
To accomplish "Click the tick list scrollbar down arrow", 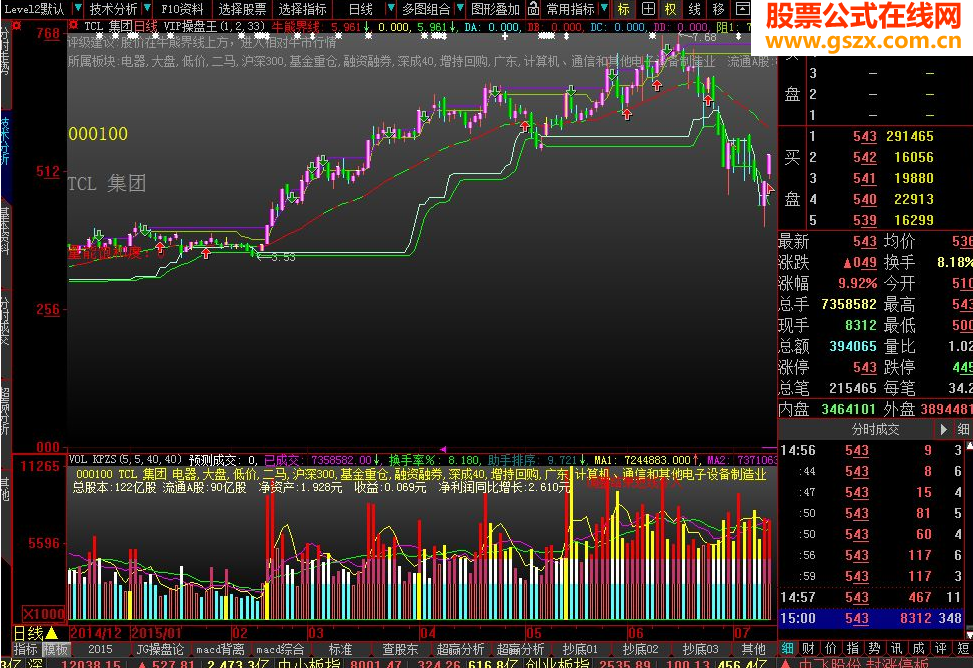I will click(969, 635).
